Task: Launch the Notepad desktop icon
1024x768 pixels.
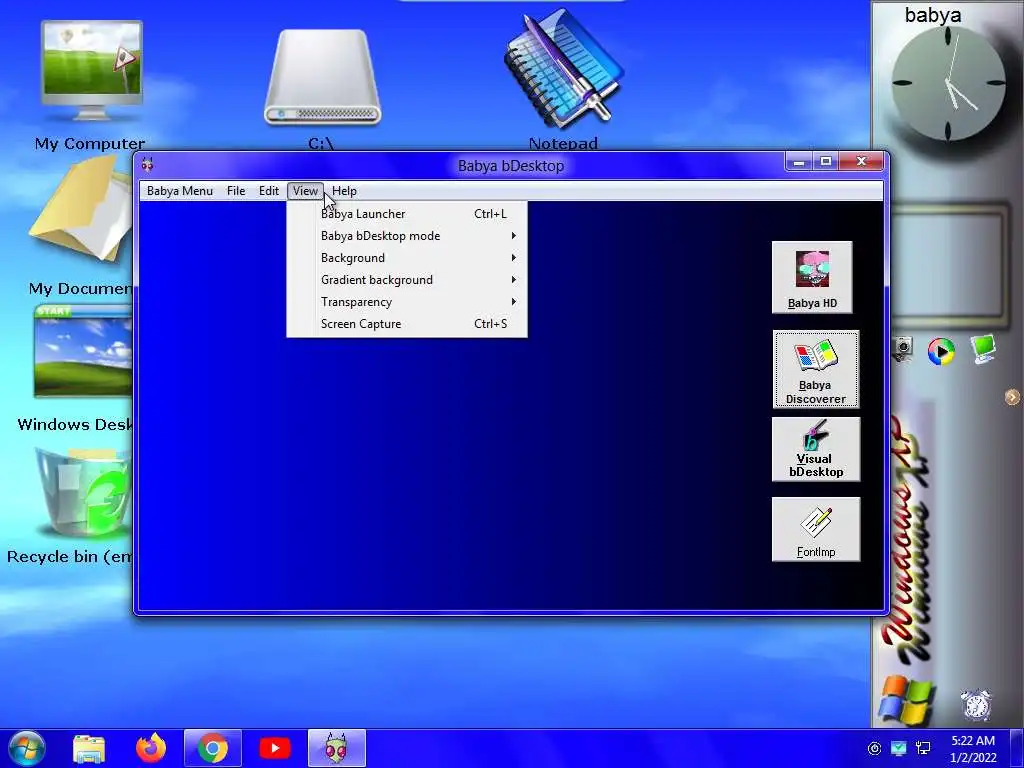Action: click(563, 69)
